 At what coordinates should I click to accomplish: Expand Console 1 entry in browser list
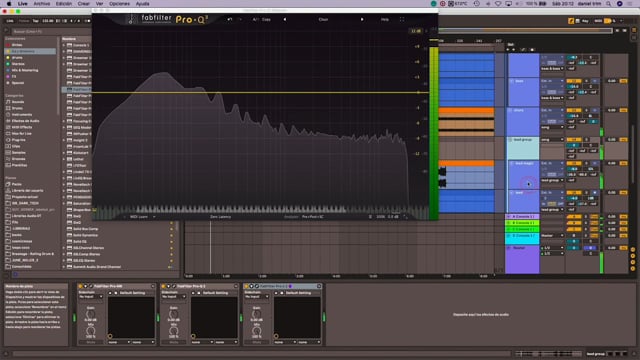point(64,45)
